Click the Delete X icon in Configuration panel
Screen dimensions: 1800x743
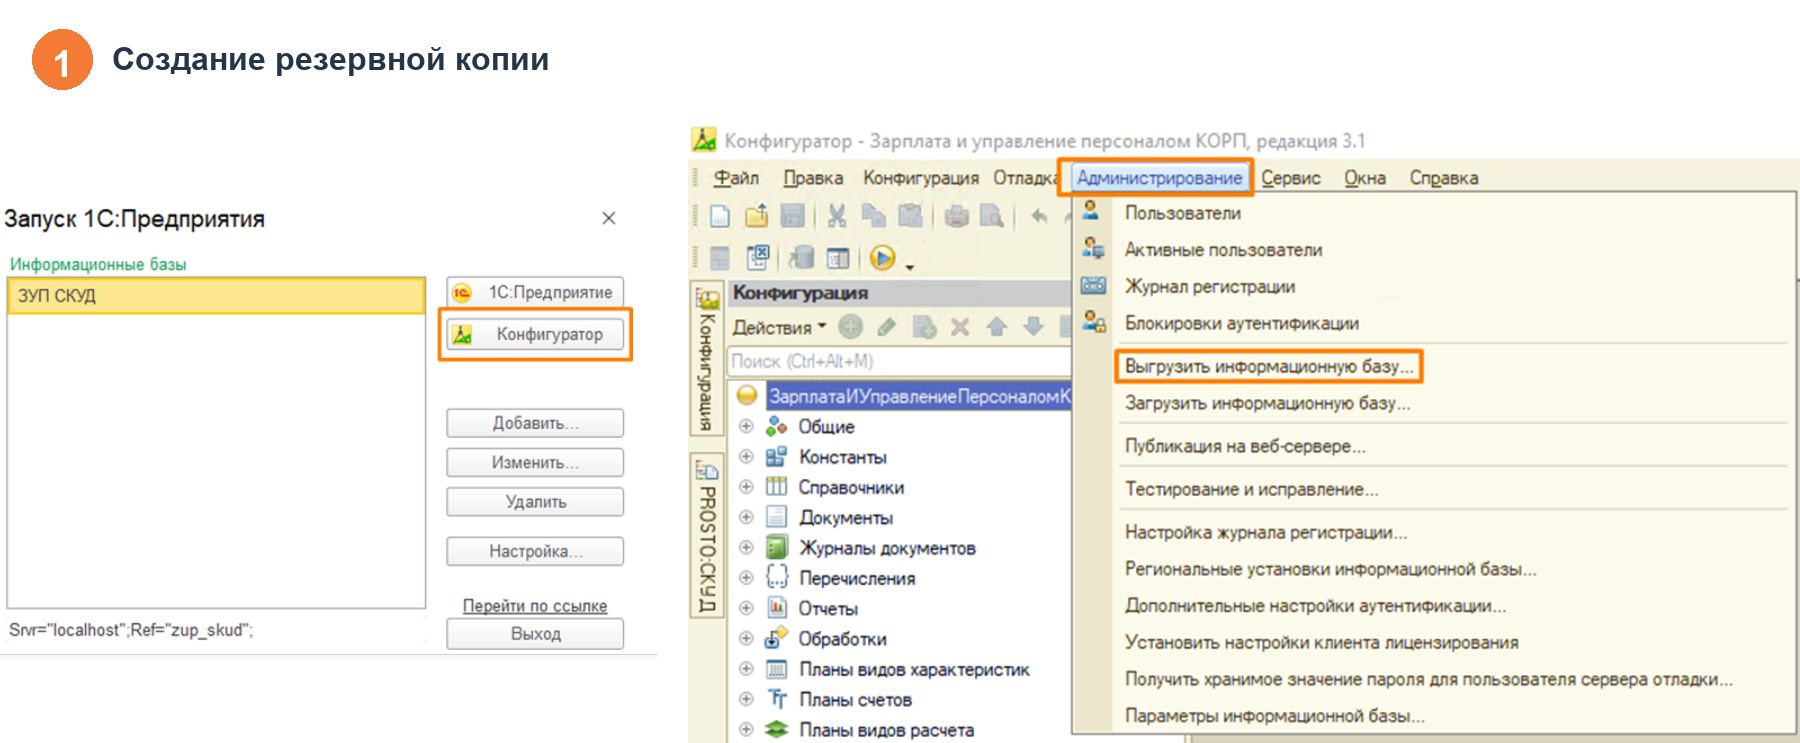(x=960, y=326)
